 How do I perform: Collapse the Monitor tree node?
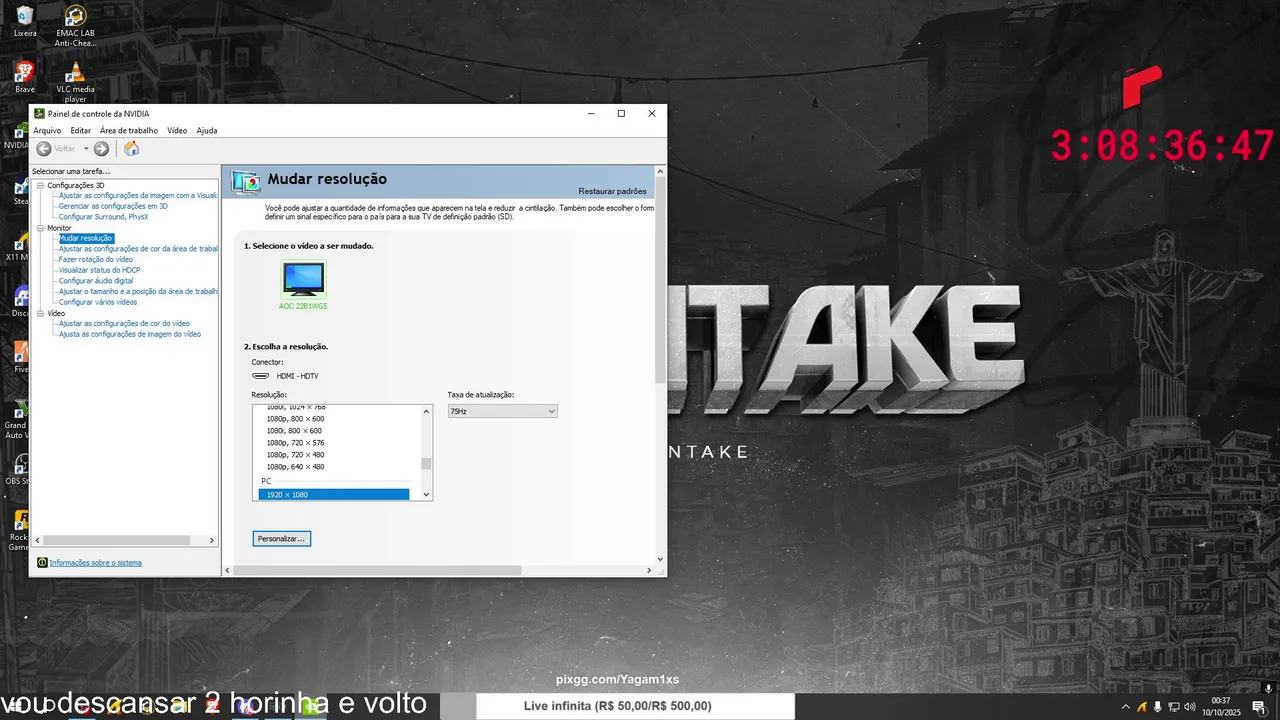[x=41, y=228]
